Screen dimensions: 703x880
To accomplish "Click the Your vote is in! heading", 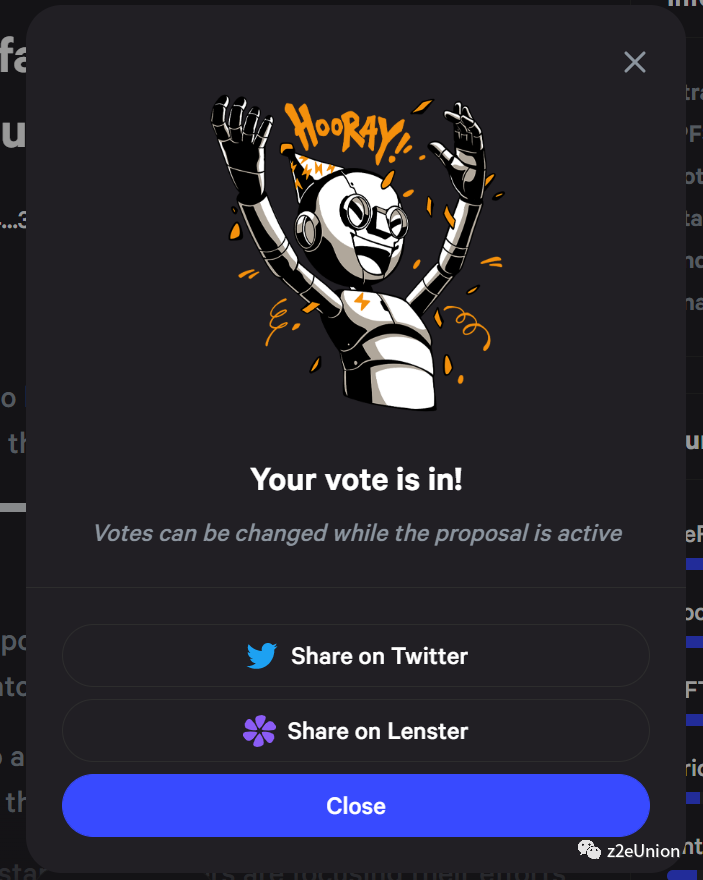I will click(x=356, y=479).
